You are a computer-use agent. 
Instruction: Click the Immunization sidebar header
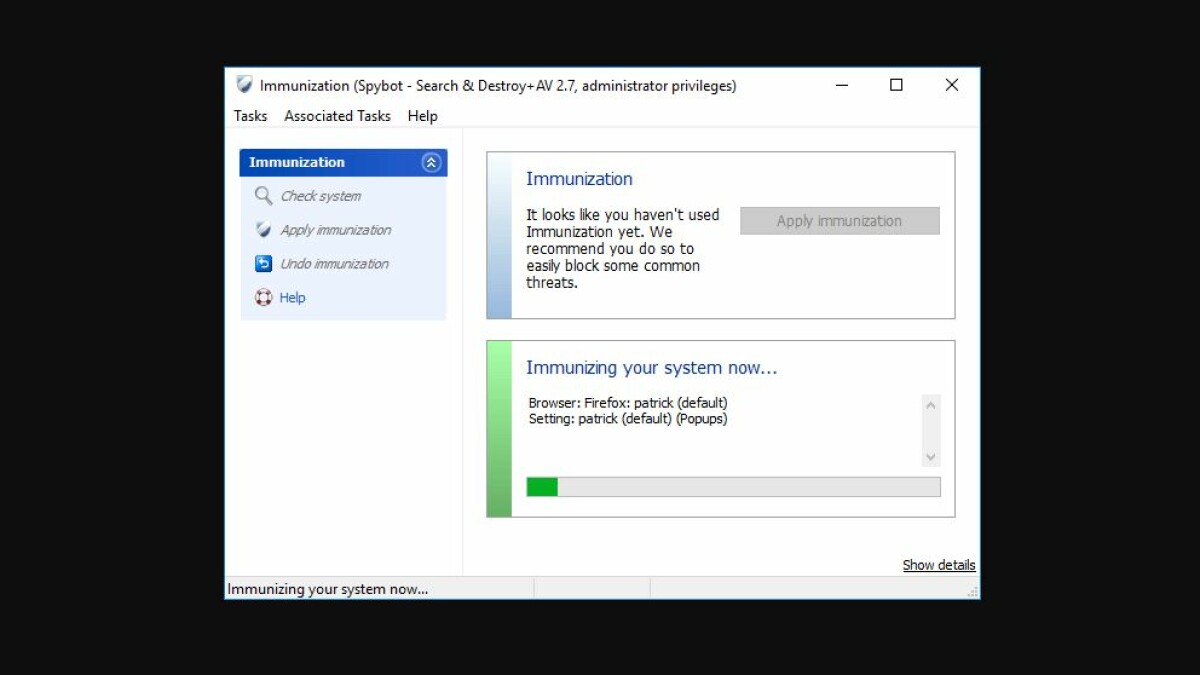(x=343, y=163)
